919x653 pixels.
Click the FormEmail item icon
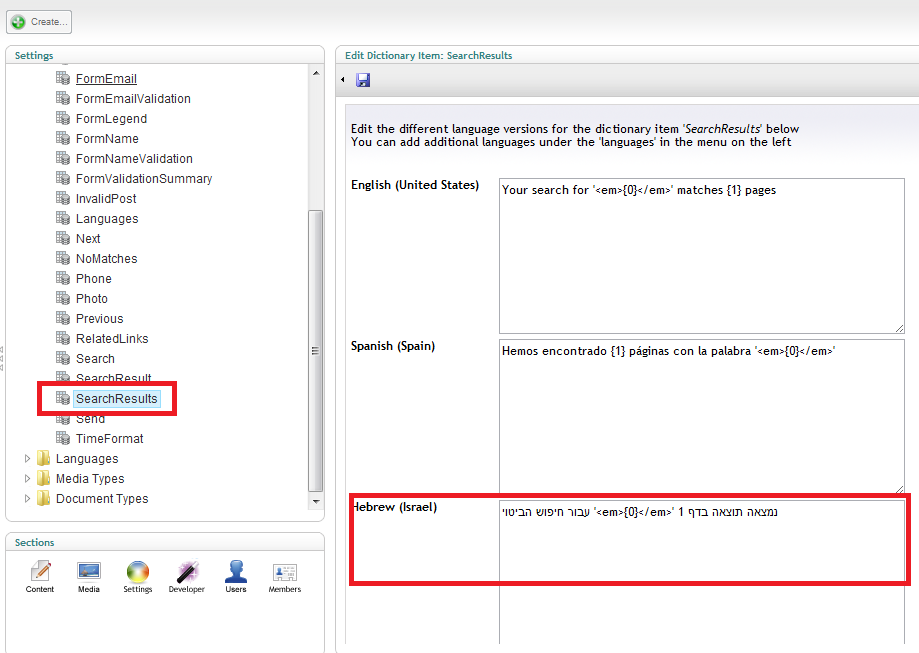pos(63,78)
